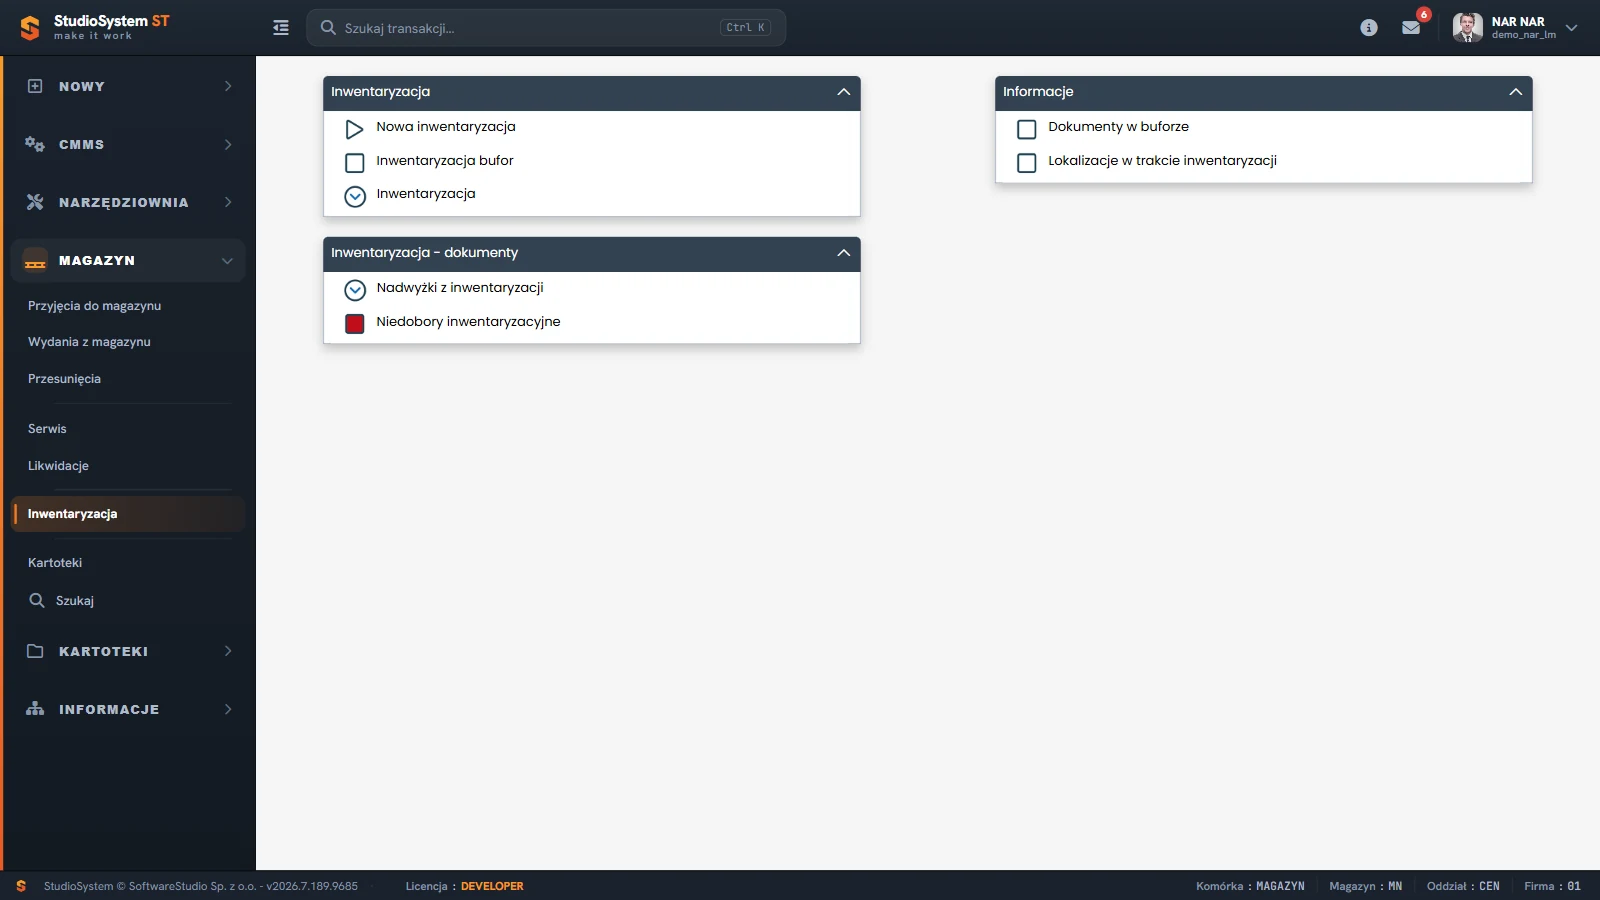The width and height of the screenshot is (1600, 900).
Task: Click the small S logo in footer
Action: pyautogui.click(x=21, y=886)
